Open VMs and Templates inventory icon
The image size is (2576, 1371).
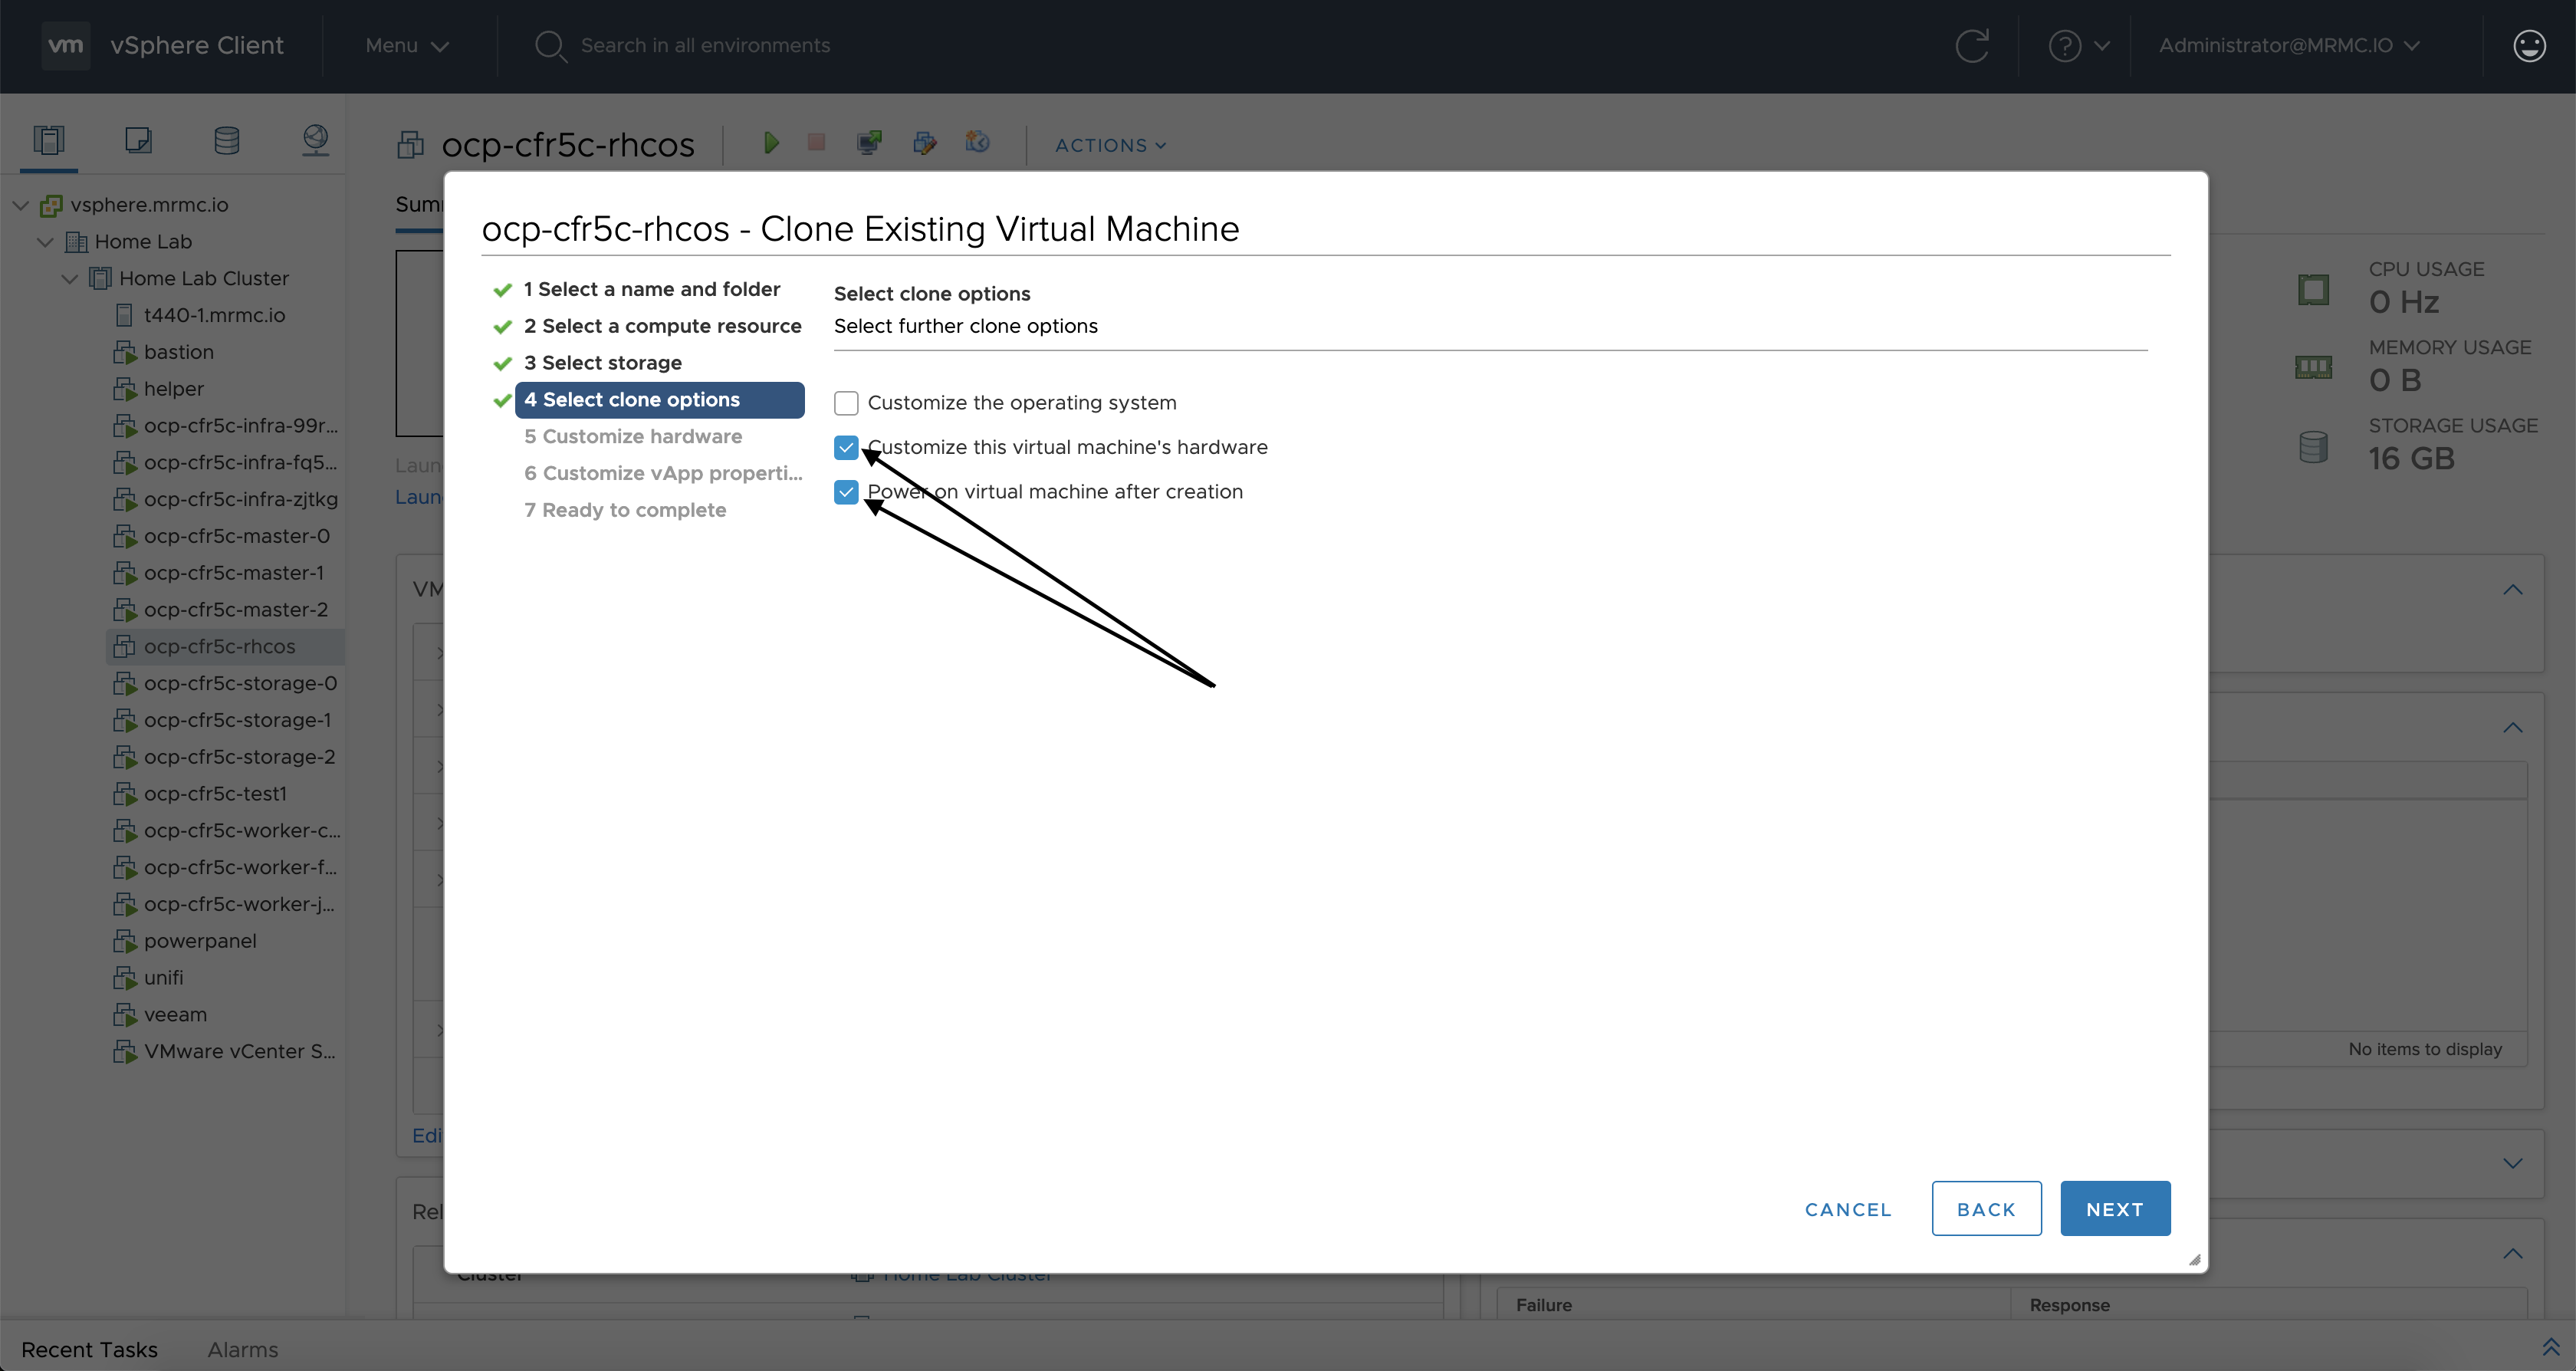(138, 140)
